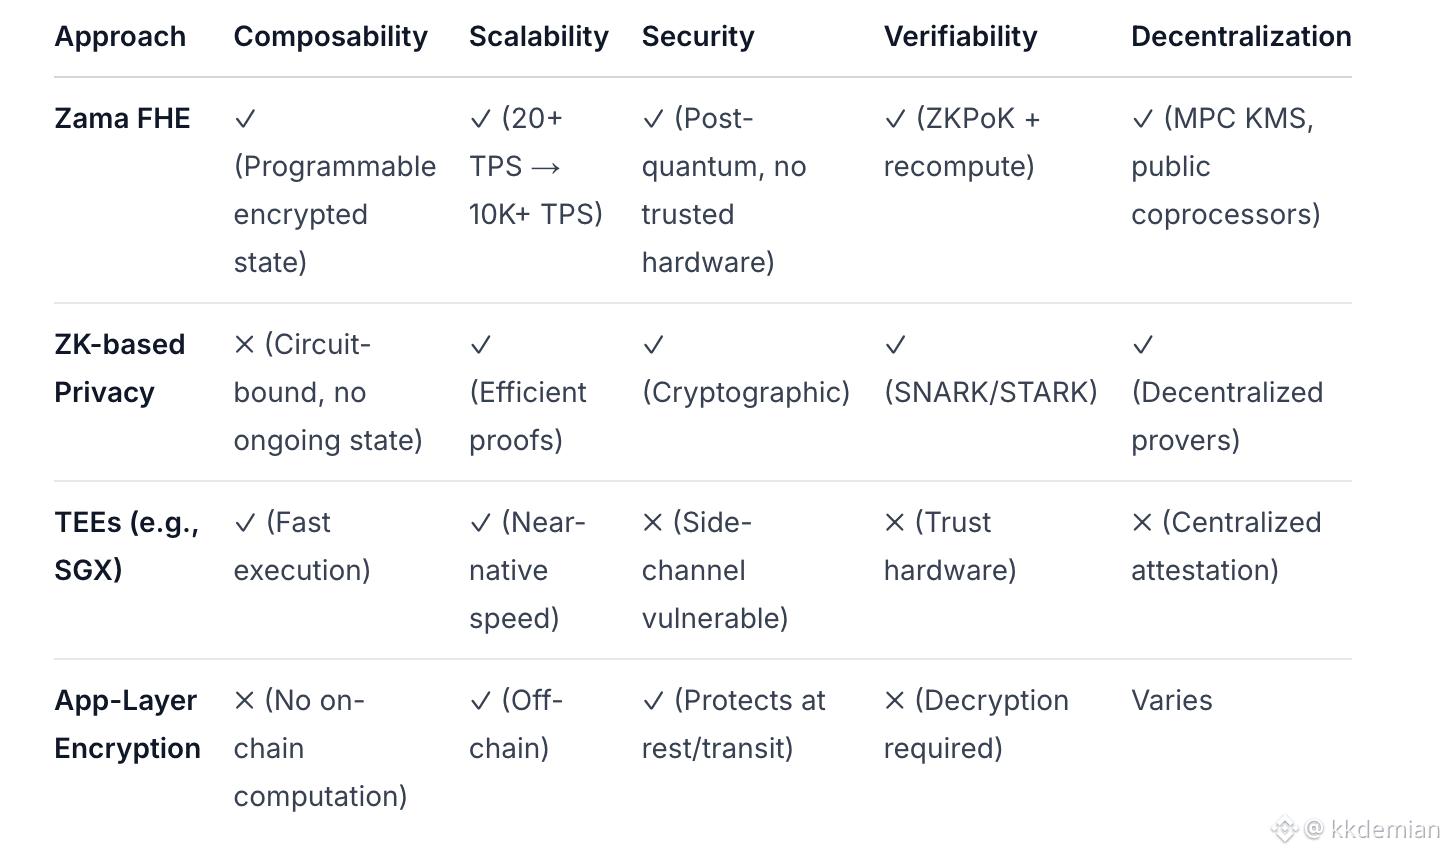The height and width of the screenshot is (854, 1448).
Task: Click the cross mark before "Centralized attestation"
Action: tap(1142, 523)
